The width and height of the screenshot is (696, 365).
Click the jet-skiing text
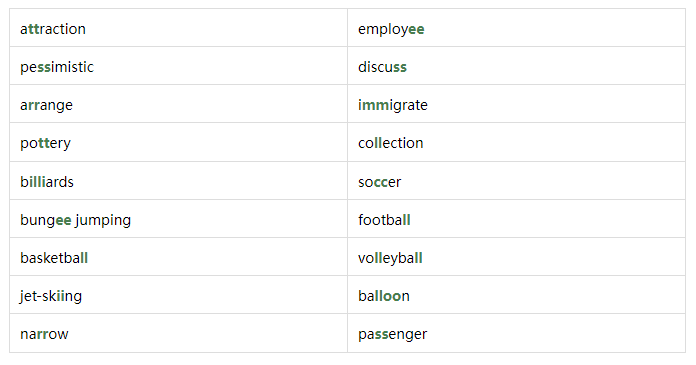click(51, 297)
